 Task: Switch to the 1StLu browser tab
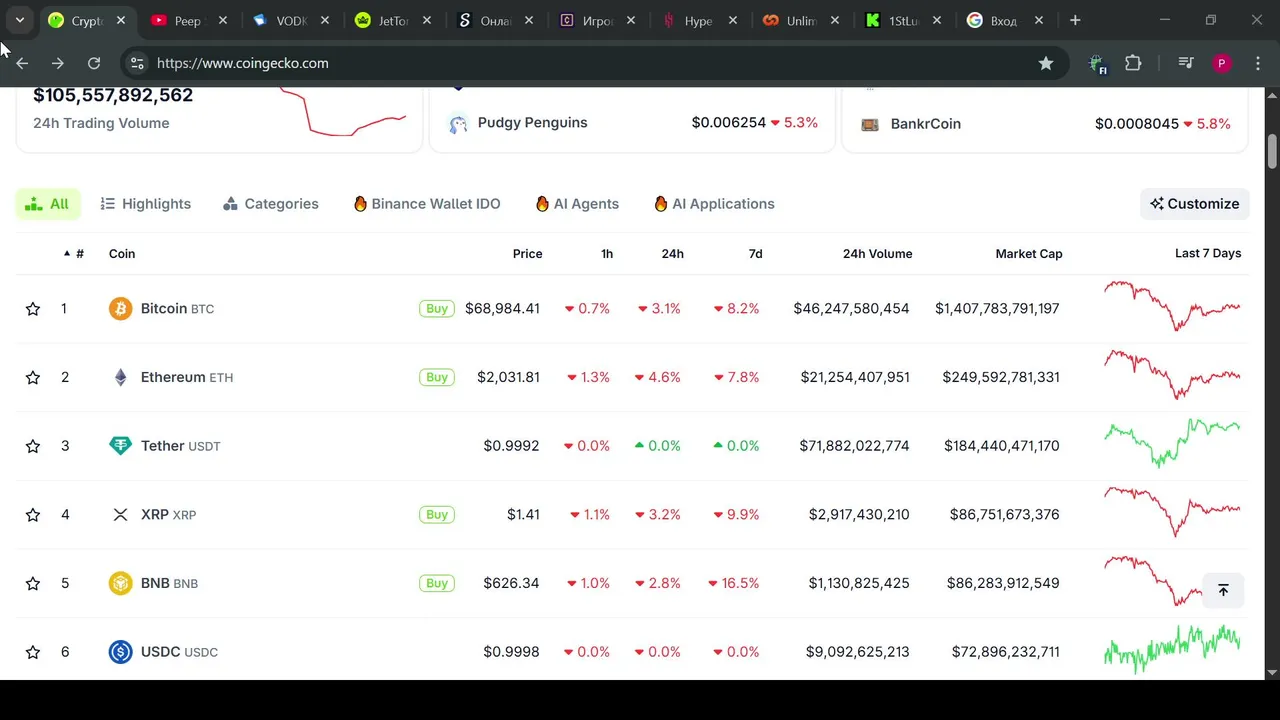[903, 20]
